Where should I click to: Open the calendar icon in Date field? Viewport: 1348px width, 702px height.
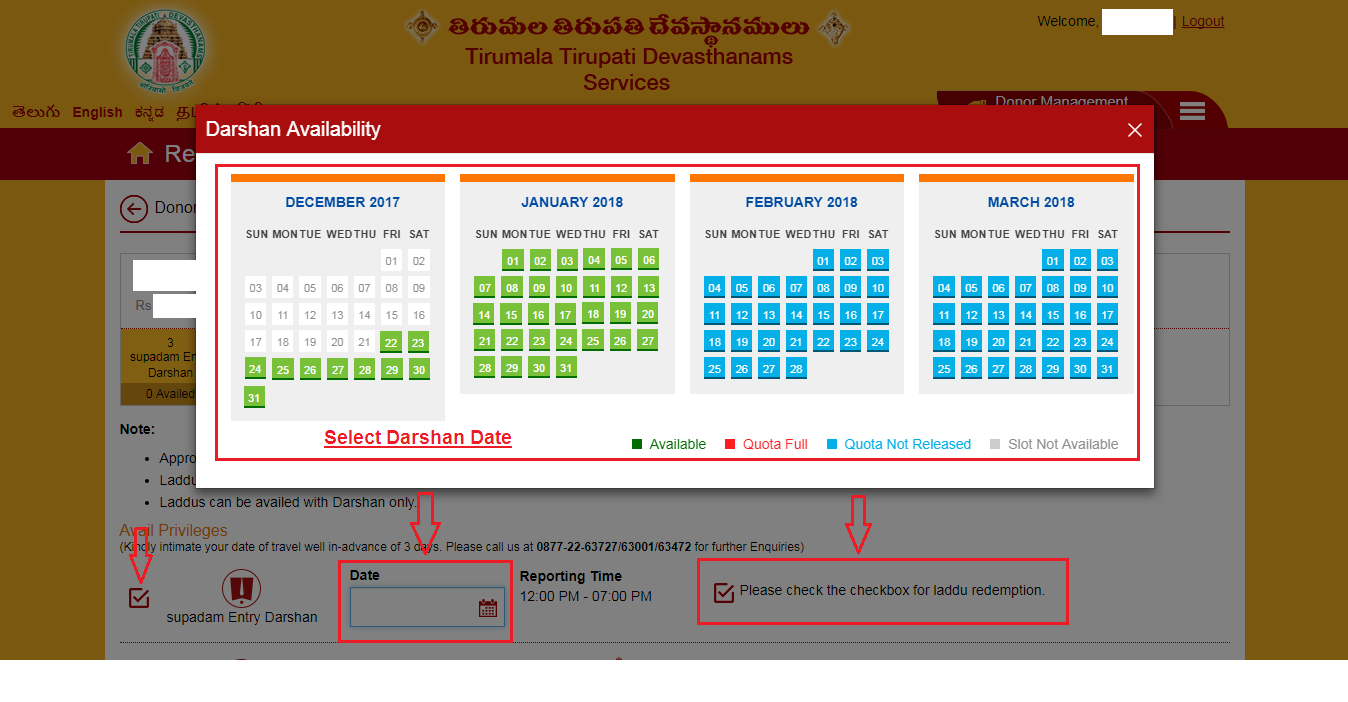pyautogui.click(x=488, y=607)
